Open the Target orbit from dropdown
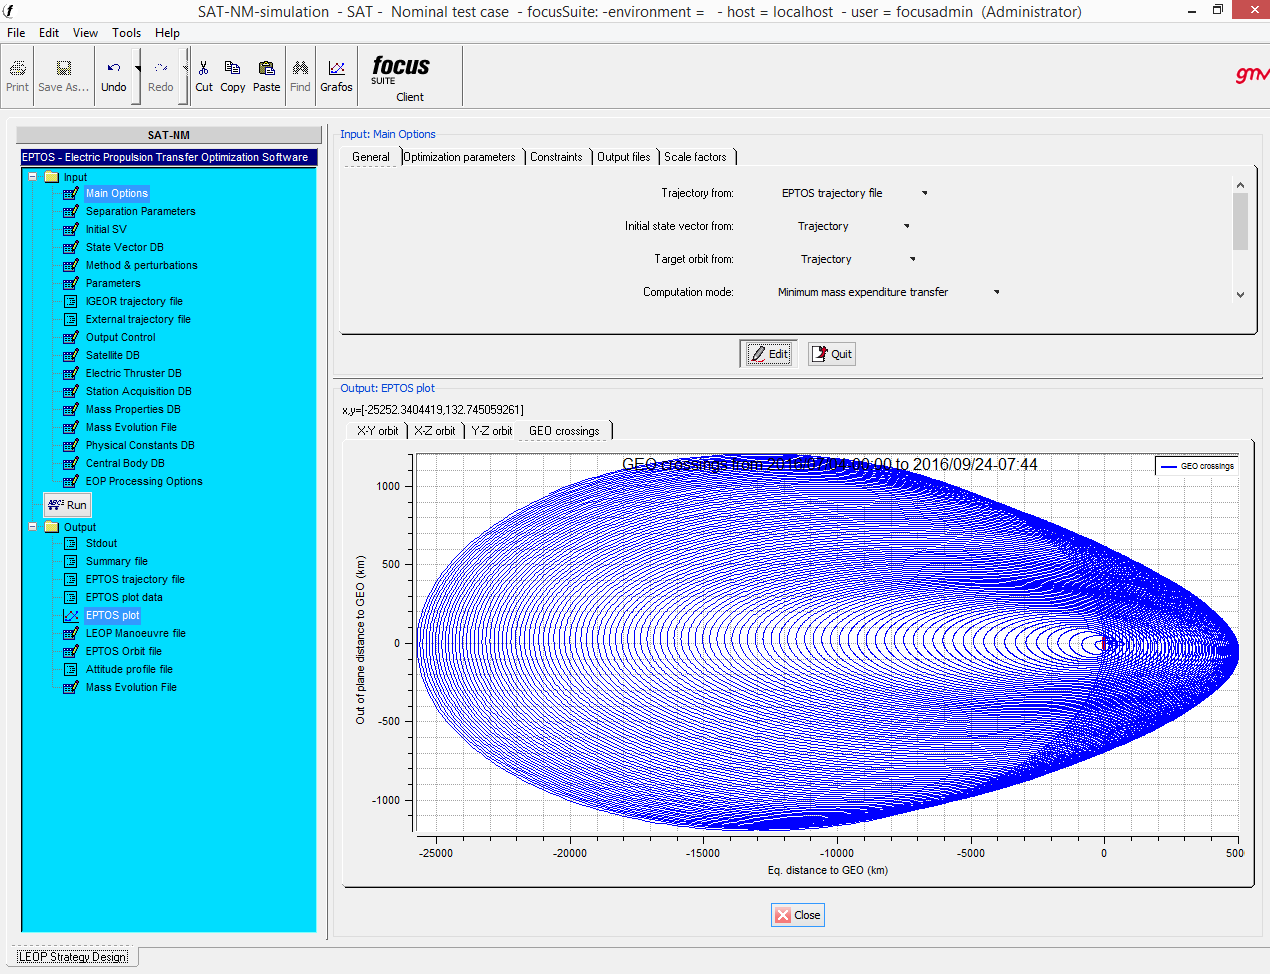 [x=912, y=259]
